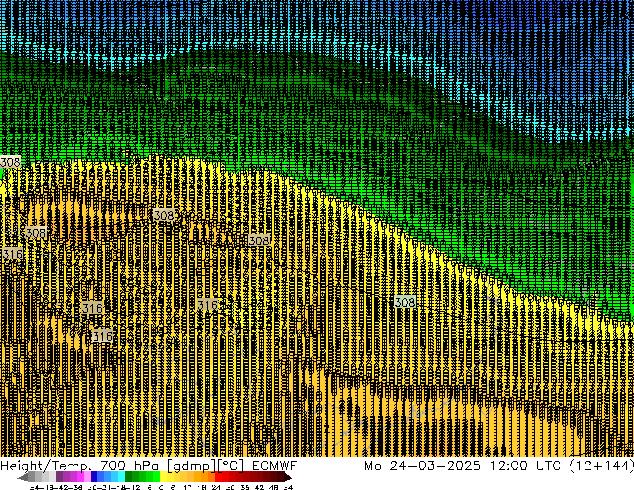This screenshot has height=490, width=634.
Task: Click the 'ECMWF' model name
Action: click(x=275, y=466)
